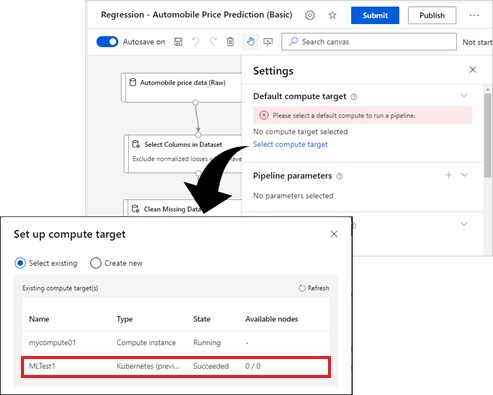Screen dimensions: 493x395
Task: Click the save pipeline disk icon
Action: [x=178, y=42]
